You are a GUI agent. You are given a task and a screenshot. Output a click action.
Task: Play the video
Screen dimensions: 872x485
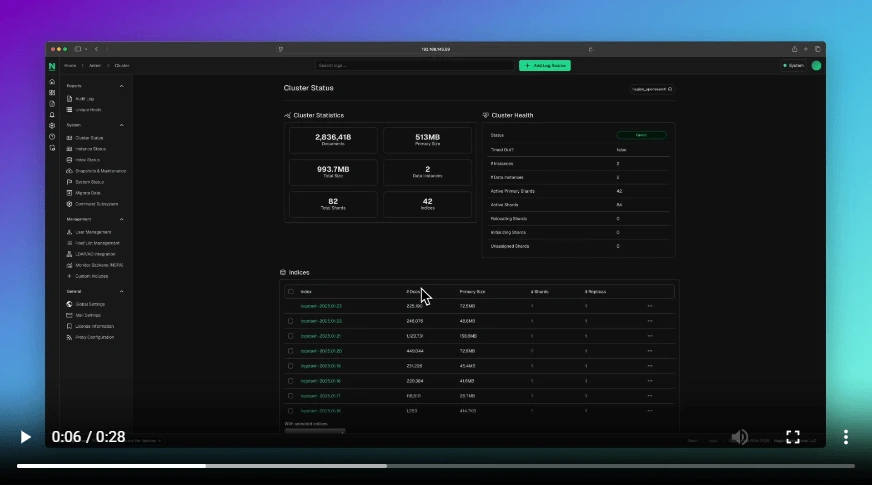click(26, 437)
